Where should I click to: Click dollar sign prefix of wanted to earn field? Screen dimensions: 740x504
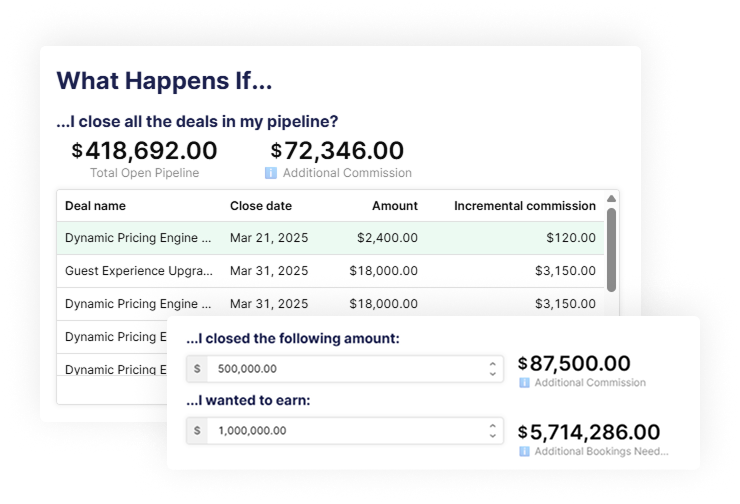coord(197,431)
